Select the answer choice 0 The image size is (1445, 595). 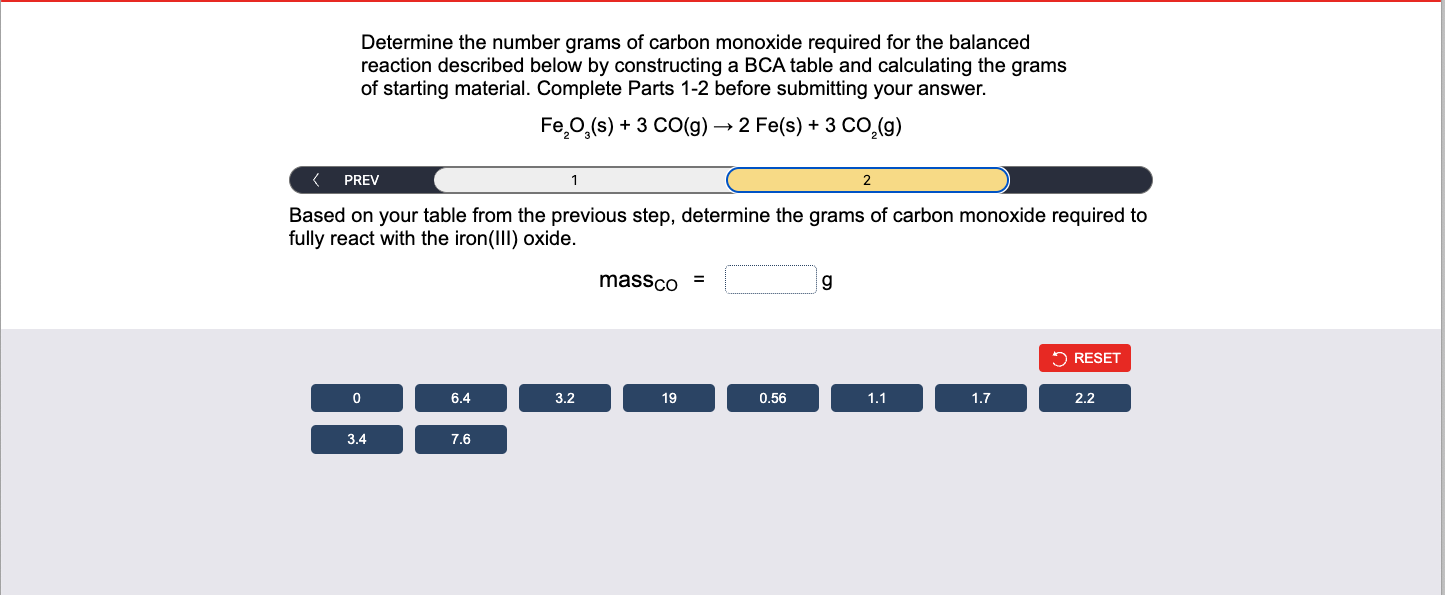pyautogui.click(x=356, y=397)
